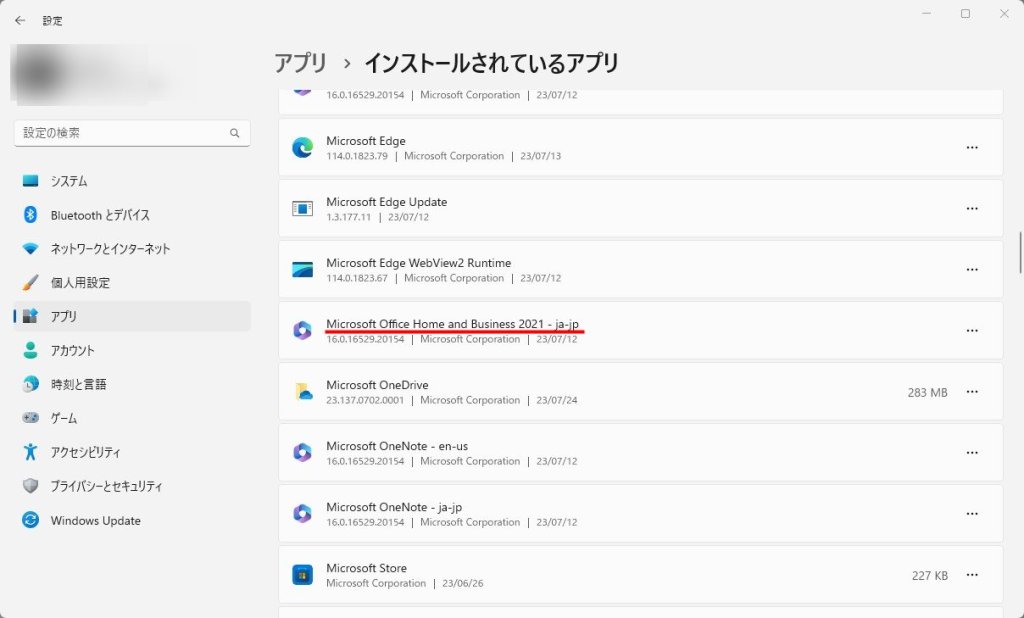1024x618 pixels.
Task: Click the 283 MB size value
Action: (x=927, y=393)
